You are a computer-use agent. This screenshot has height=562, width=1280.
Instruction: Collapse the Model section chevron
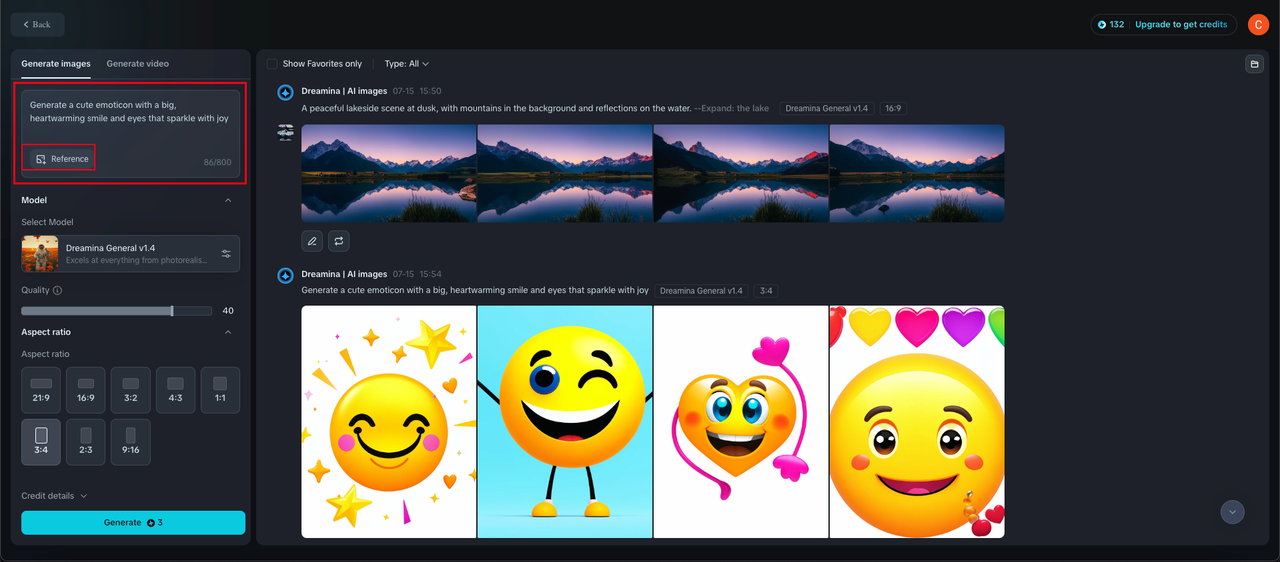tap(228, 200)
